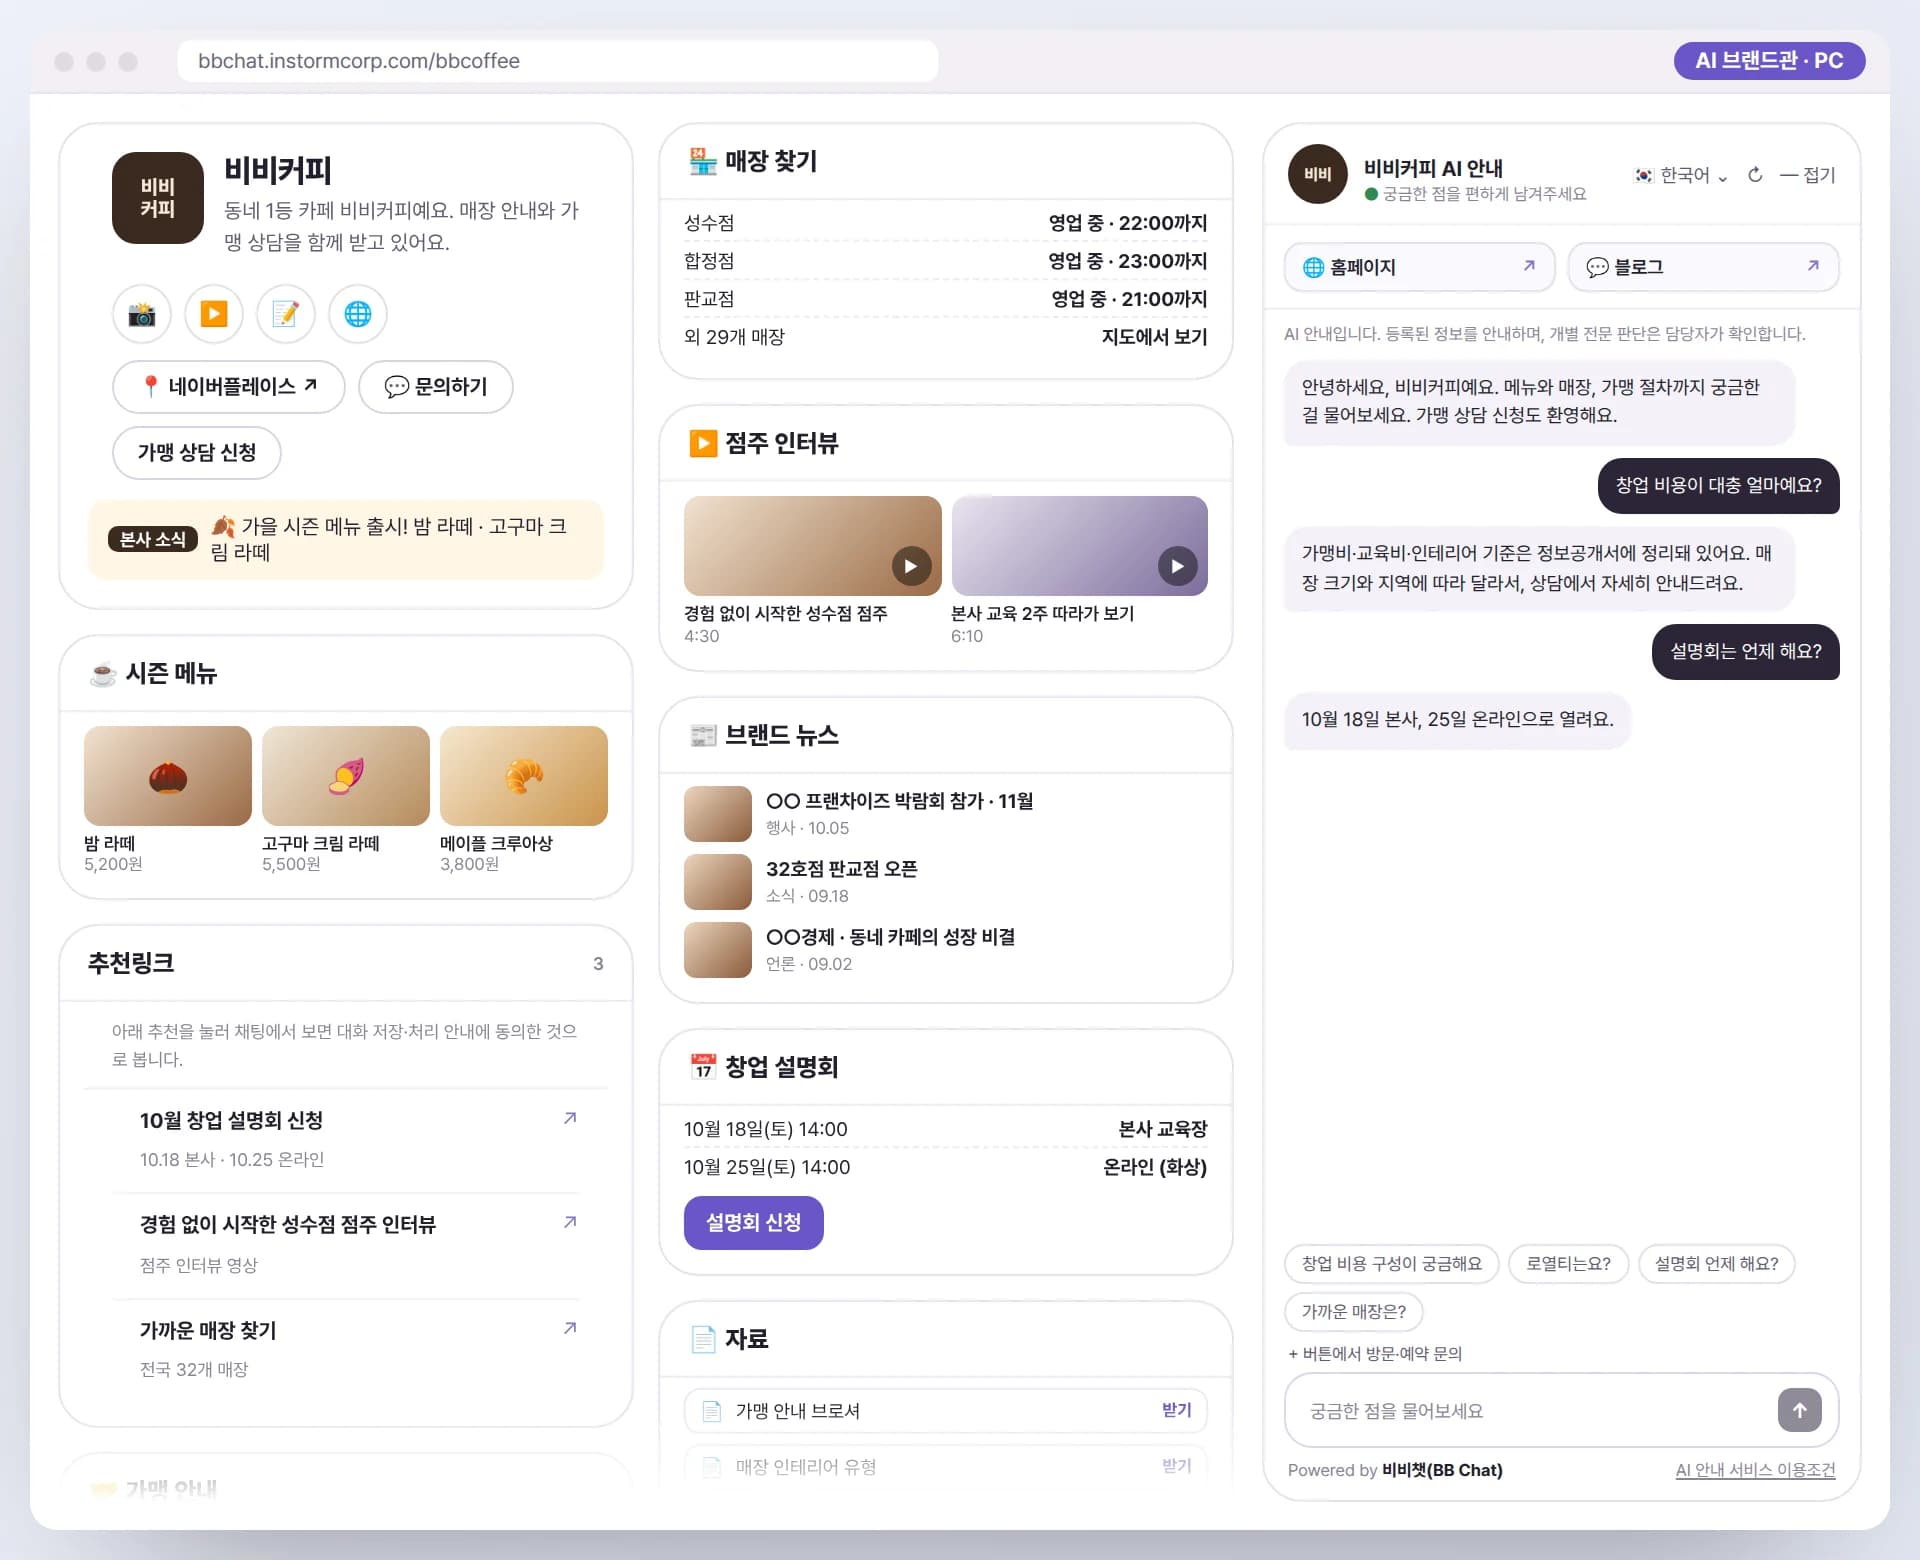Click 가맹 상담 신청 button
Viewport: 1920px width, 1560px height.
197,452
